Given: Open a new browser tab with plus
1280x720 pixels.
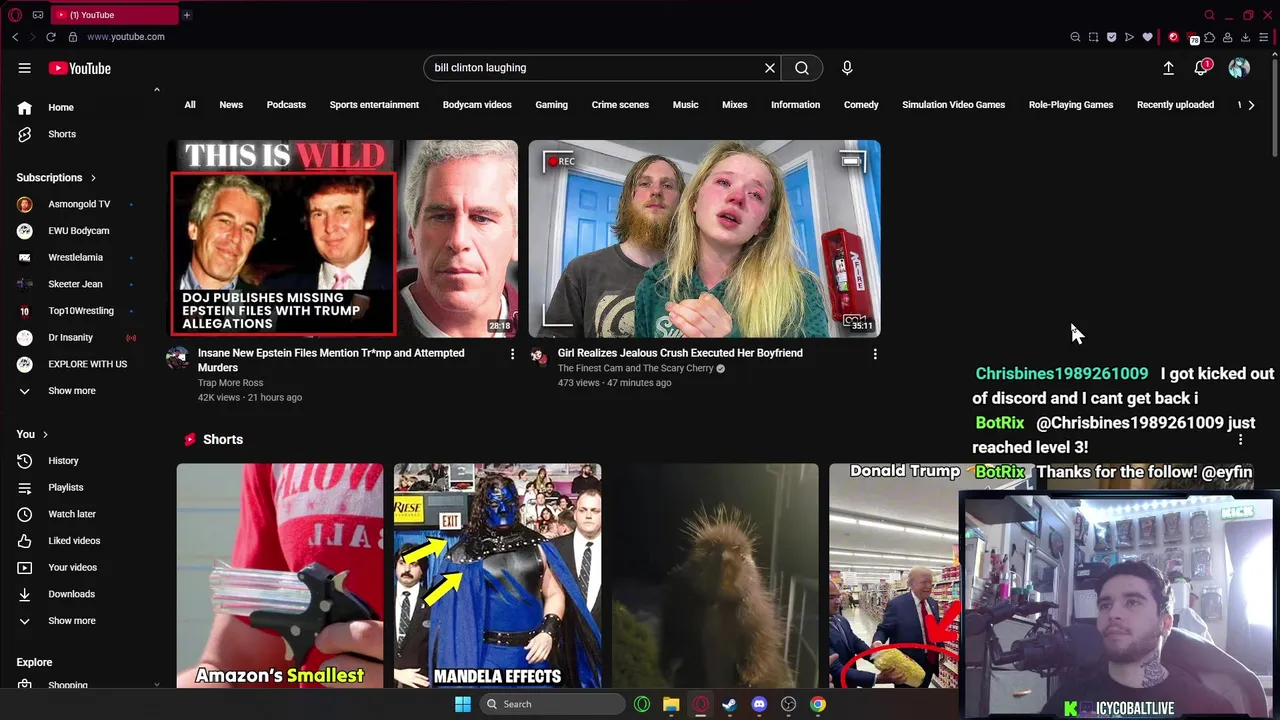Looking at the screenshot, I should [x=186, y=15].
